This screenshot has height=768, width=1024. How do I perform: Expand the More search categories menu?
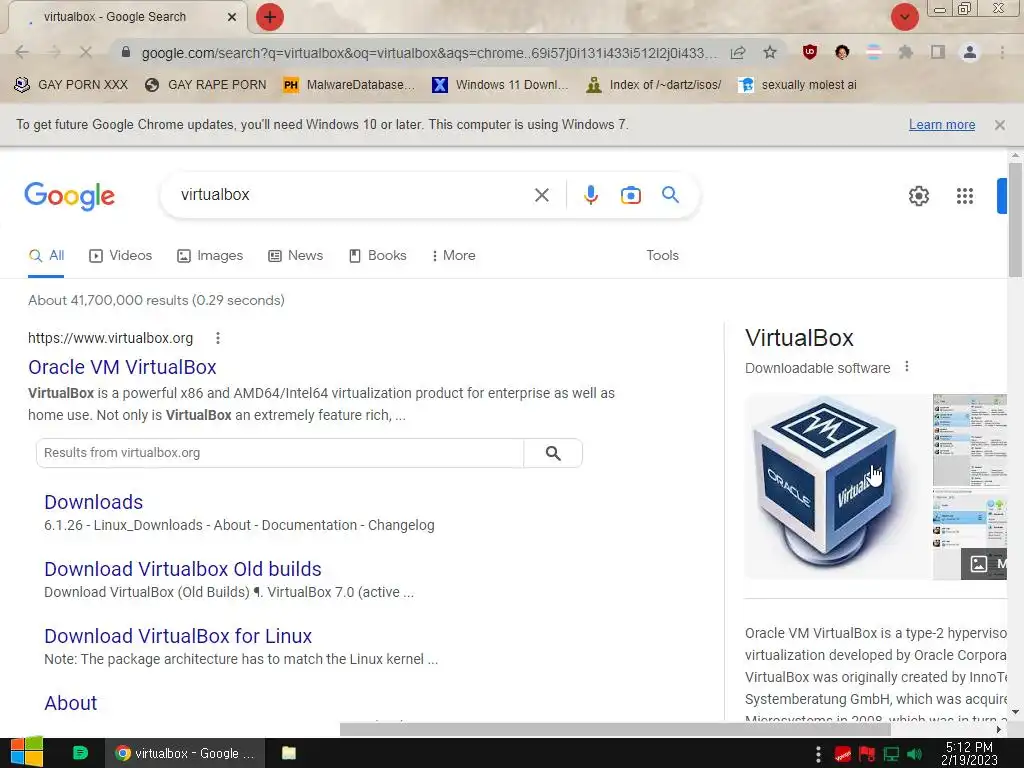[x=453, y=255]
